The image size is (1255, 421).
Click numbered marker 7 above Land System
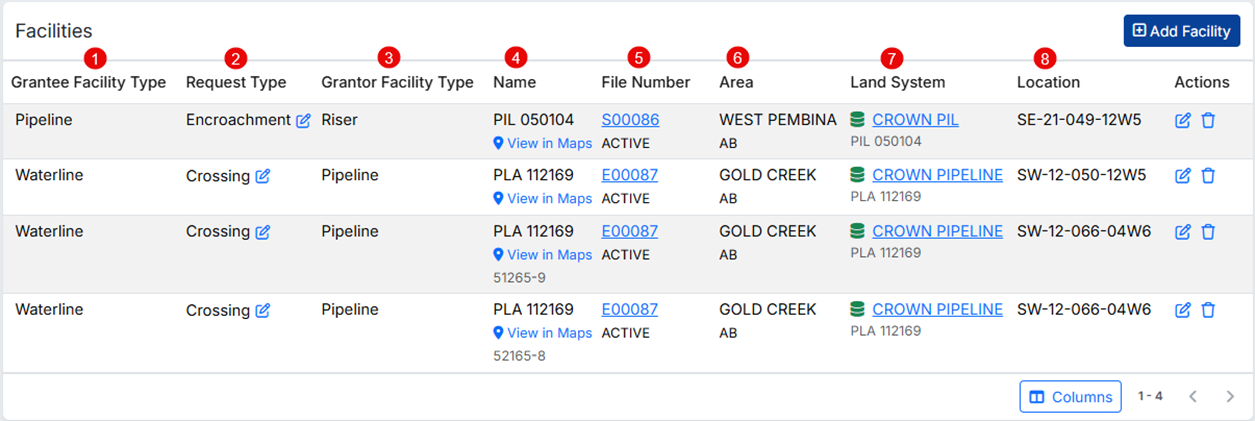pos(892,58)
